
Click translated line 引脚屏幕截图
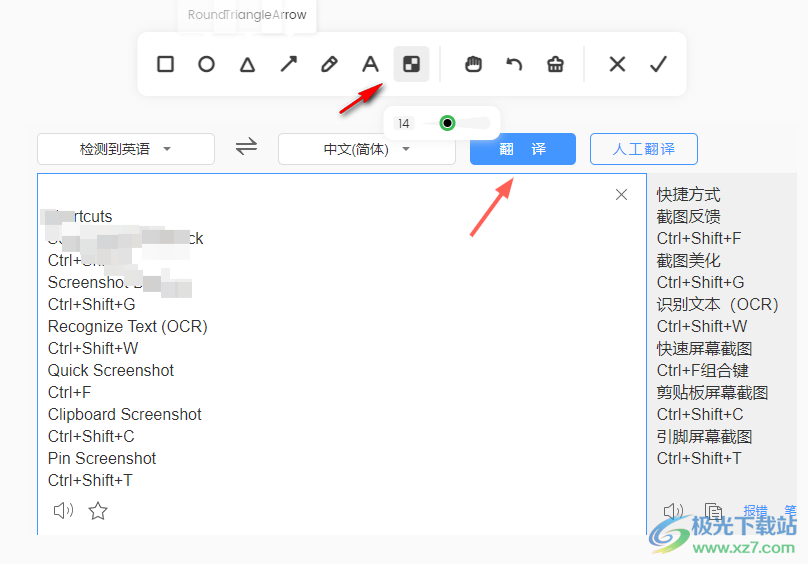click(704, 437)
